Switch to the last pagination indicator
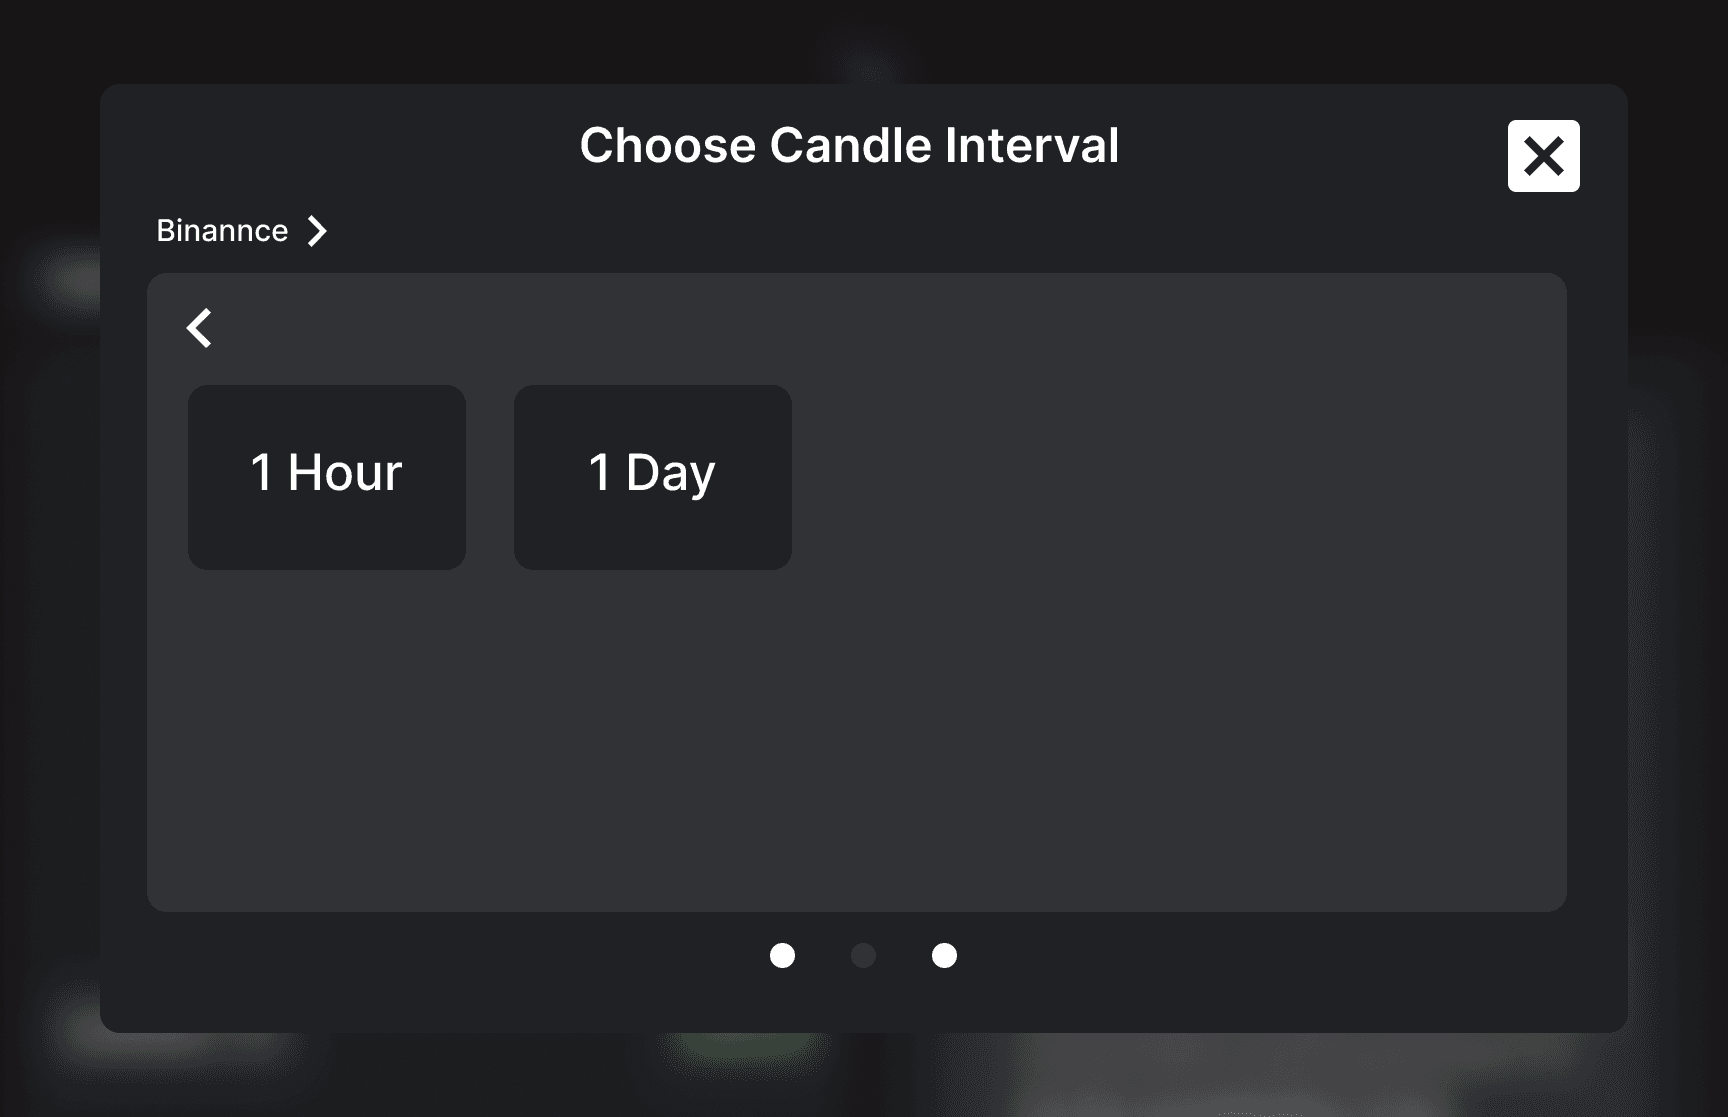The width and height of the screenshot is (1728, 1117). pos(944,956)
